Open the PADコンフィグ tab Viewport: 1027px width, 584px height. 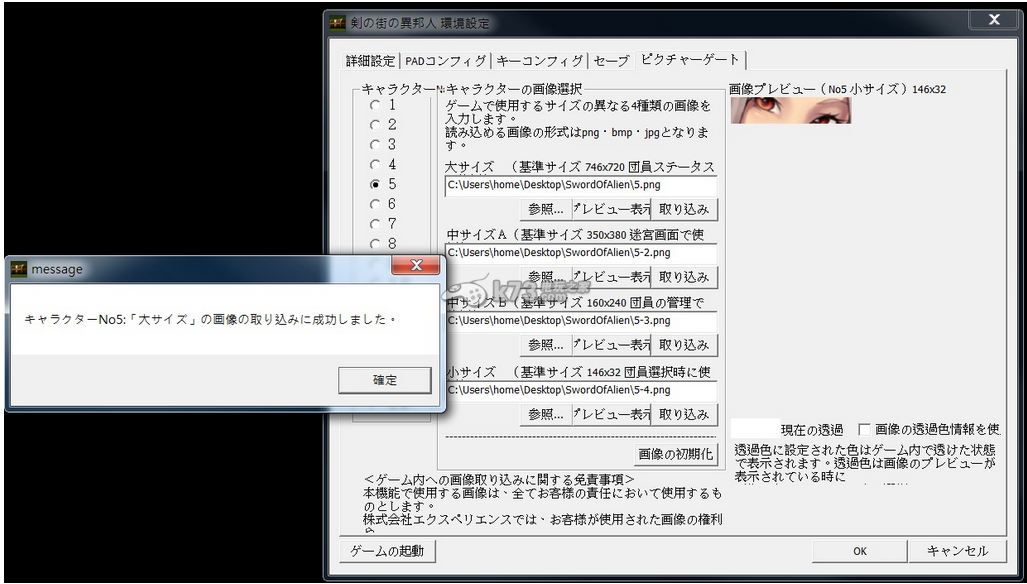click(x=445, y=61)
